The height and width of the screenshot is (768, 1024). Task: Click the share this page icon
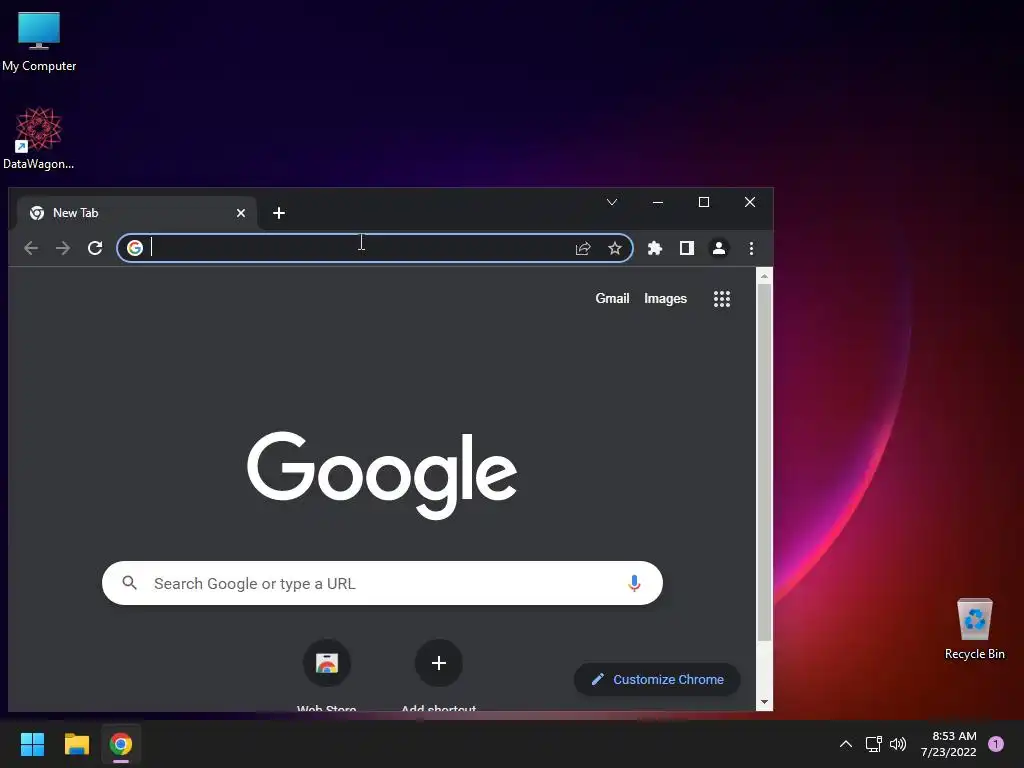tap(583, 248)
